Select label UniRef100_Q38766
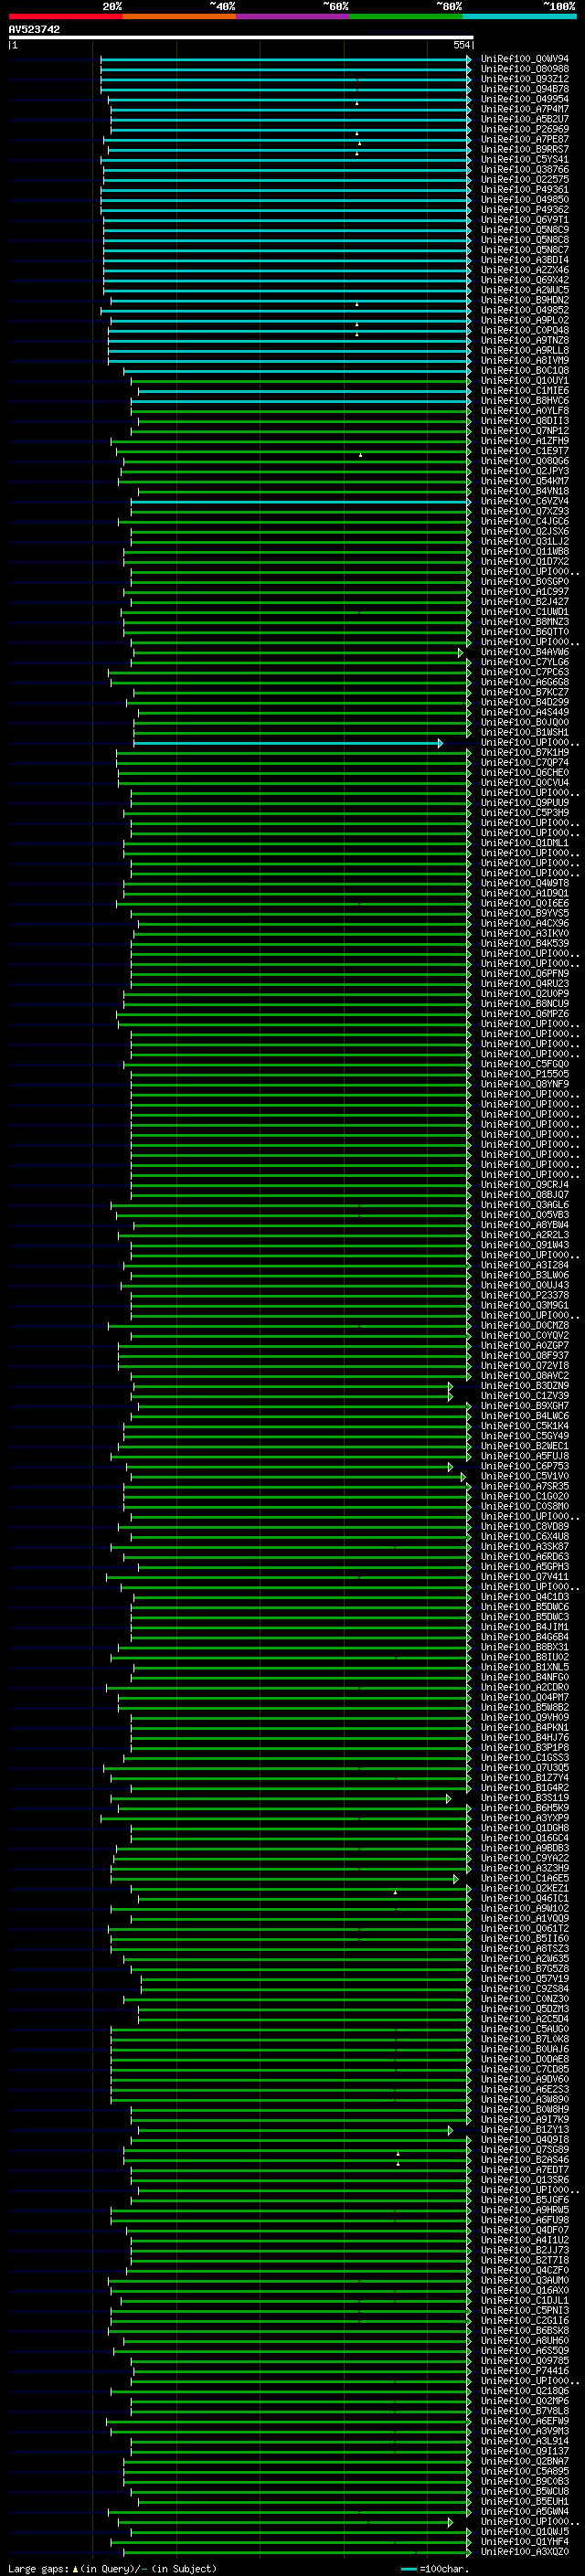 click(x=525, y=169)
